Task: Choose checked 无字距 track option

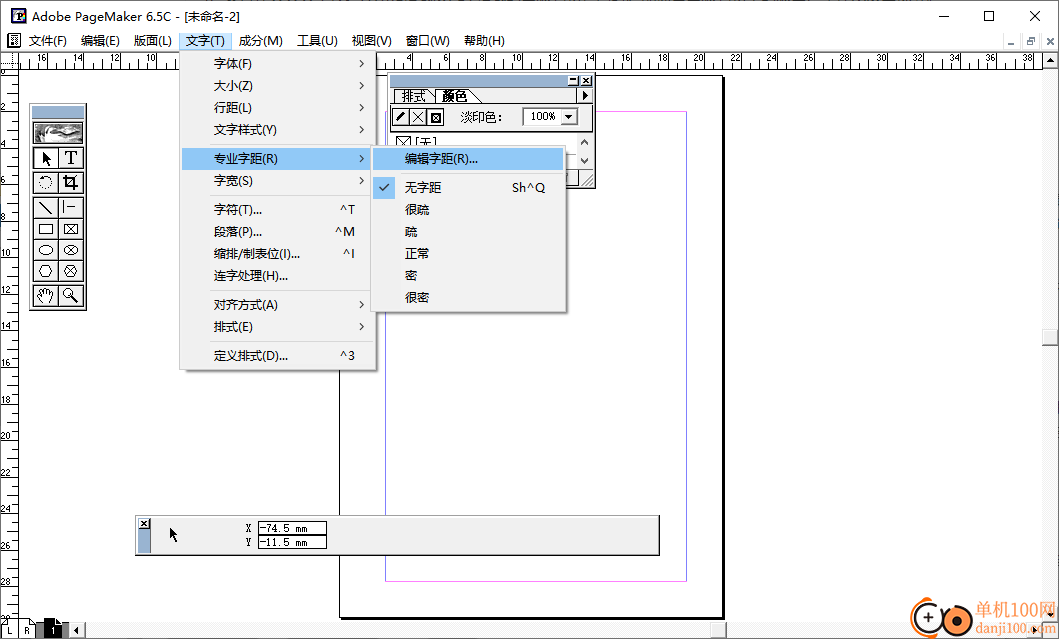Action: click(468, 188)
